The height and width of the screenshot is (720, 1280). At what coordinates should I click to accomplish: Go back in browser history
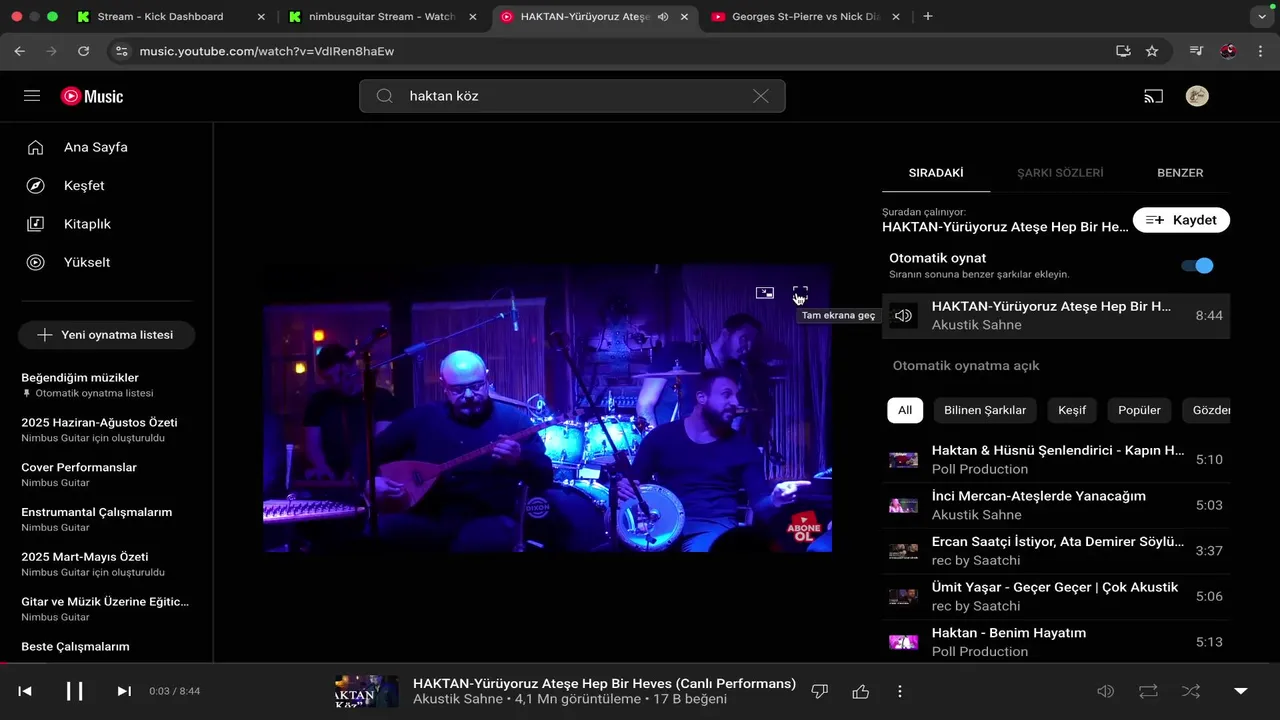pyautogui.click(x=20, y=51)
